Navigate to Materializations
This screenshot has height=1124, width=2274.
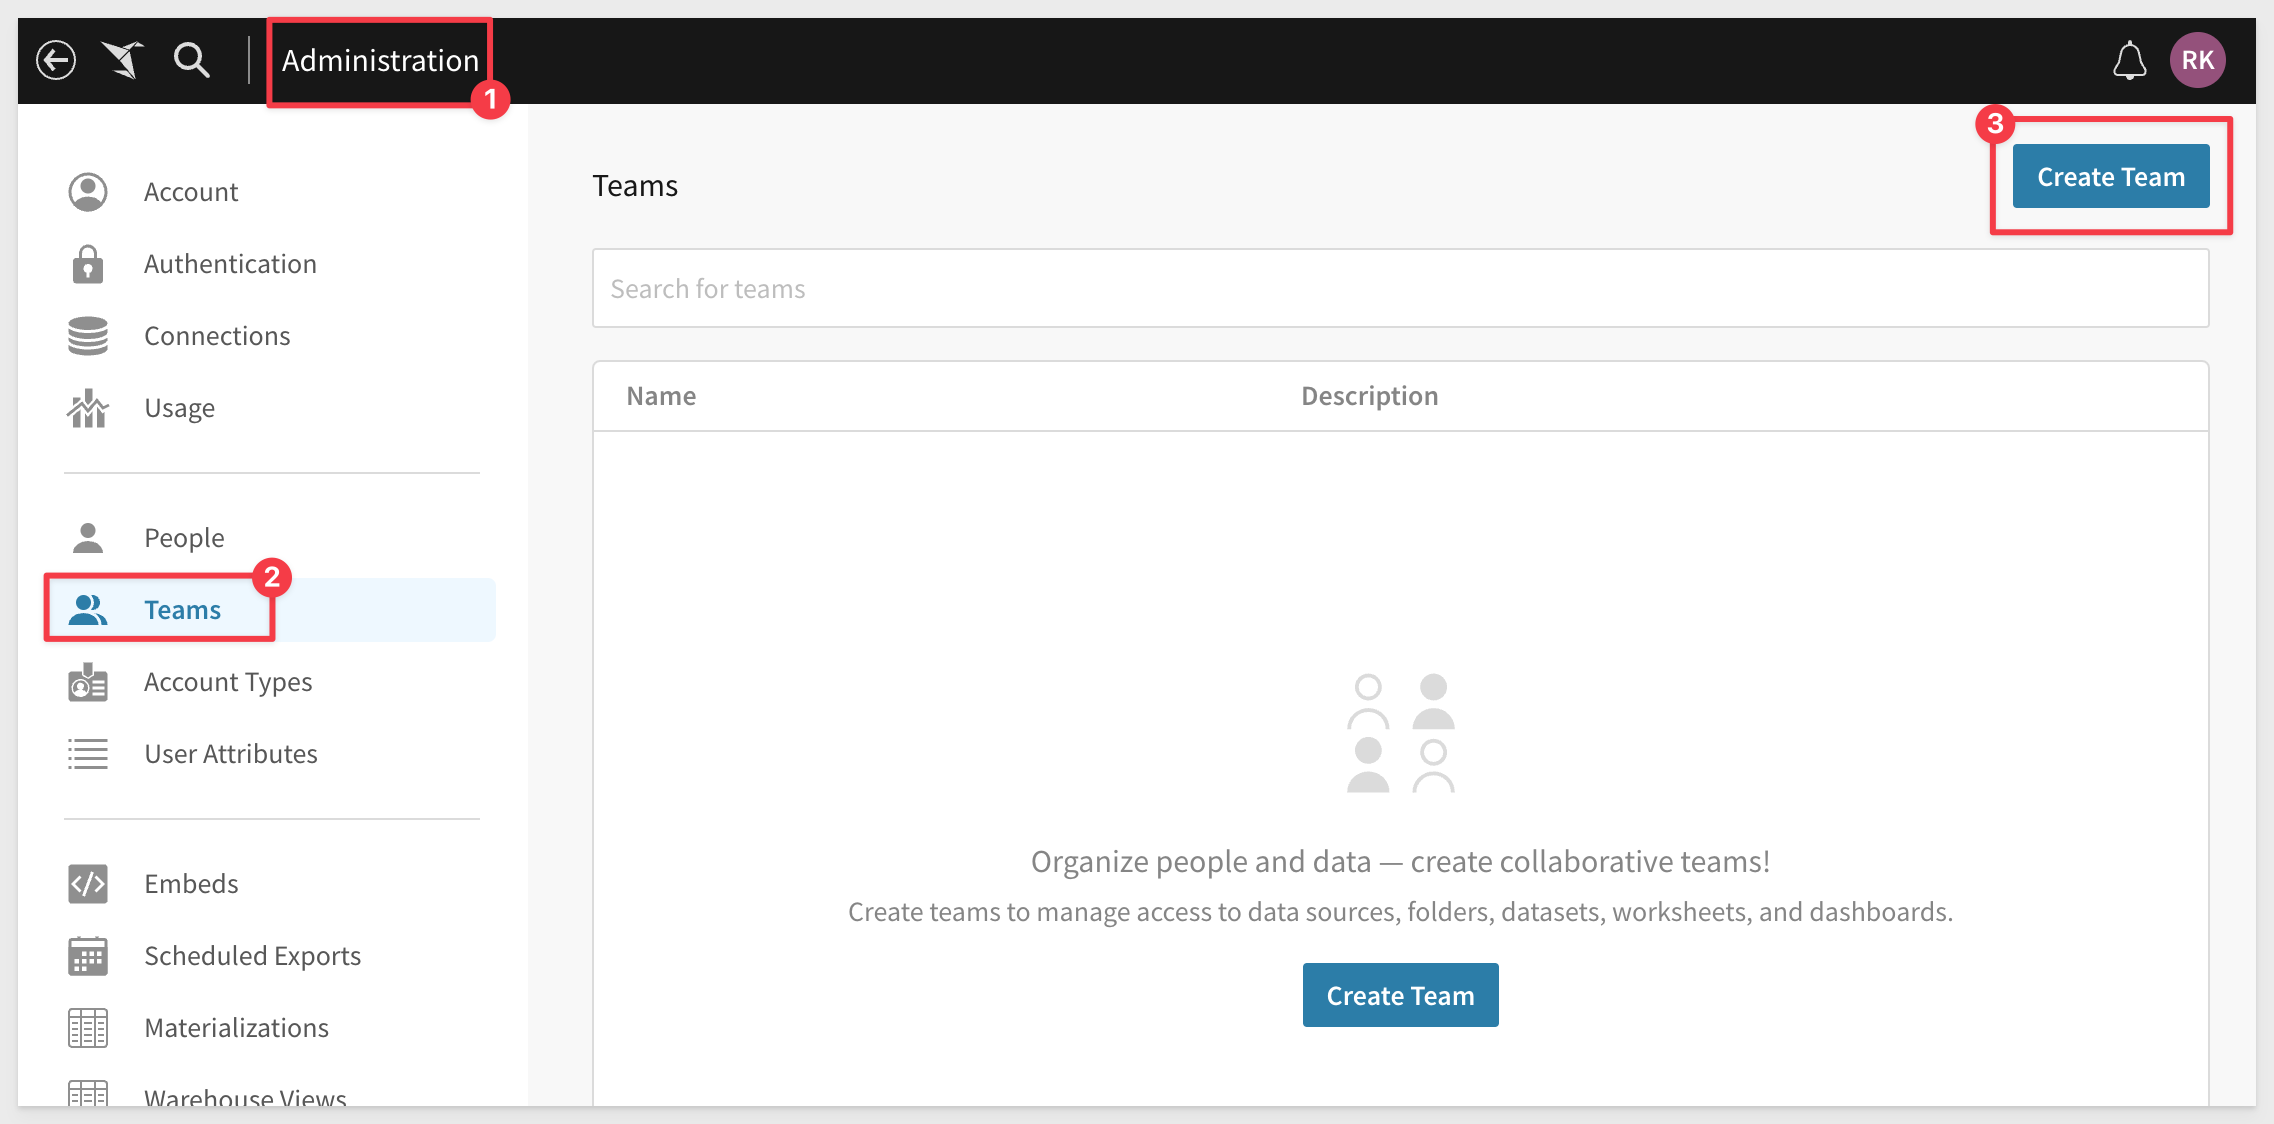coord(236,1028)
